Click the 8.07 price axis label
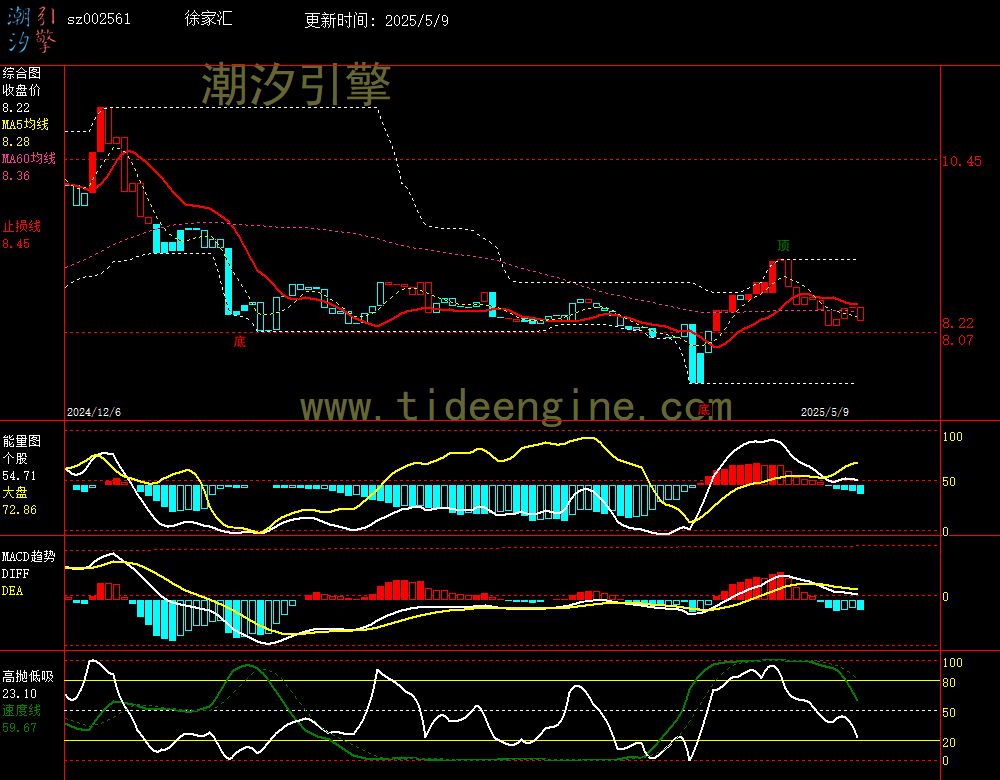The image size is (1000, 780). pos(958,341)
